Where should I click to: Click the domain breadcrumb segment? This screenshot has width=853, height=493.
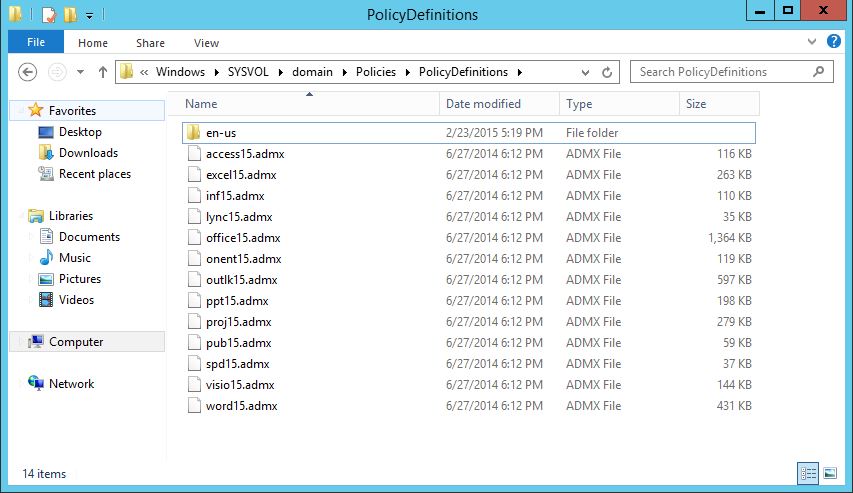pos(312,72)
